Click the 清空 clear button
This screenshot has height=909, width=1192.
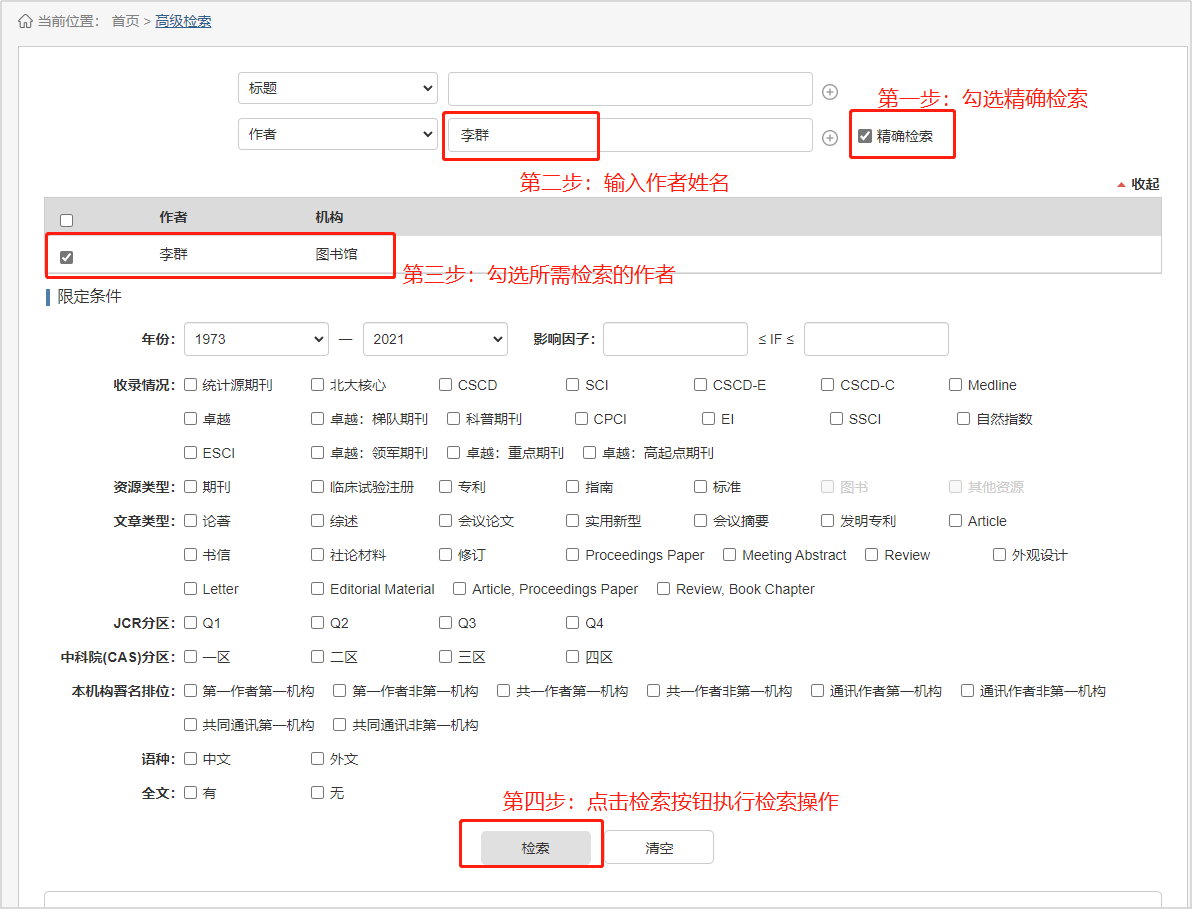659,847
